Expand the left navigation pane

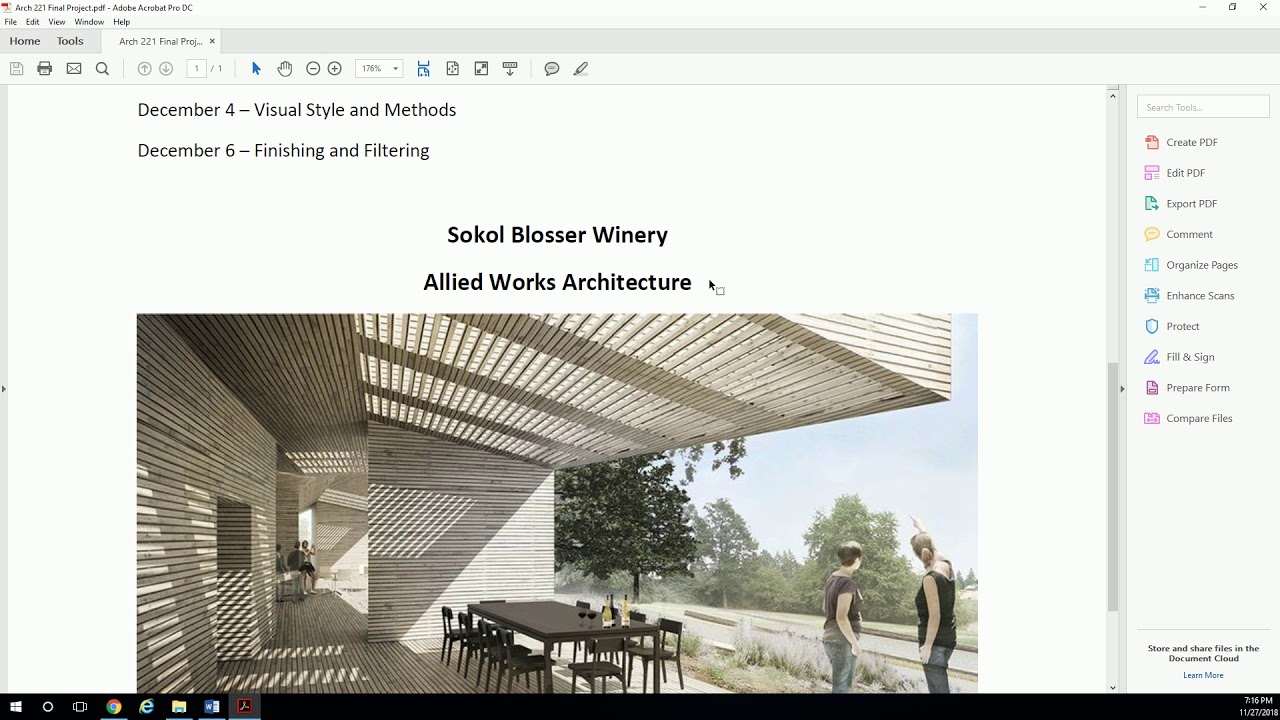tap(4, 389)
